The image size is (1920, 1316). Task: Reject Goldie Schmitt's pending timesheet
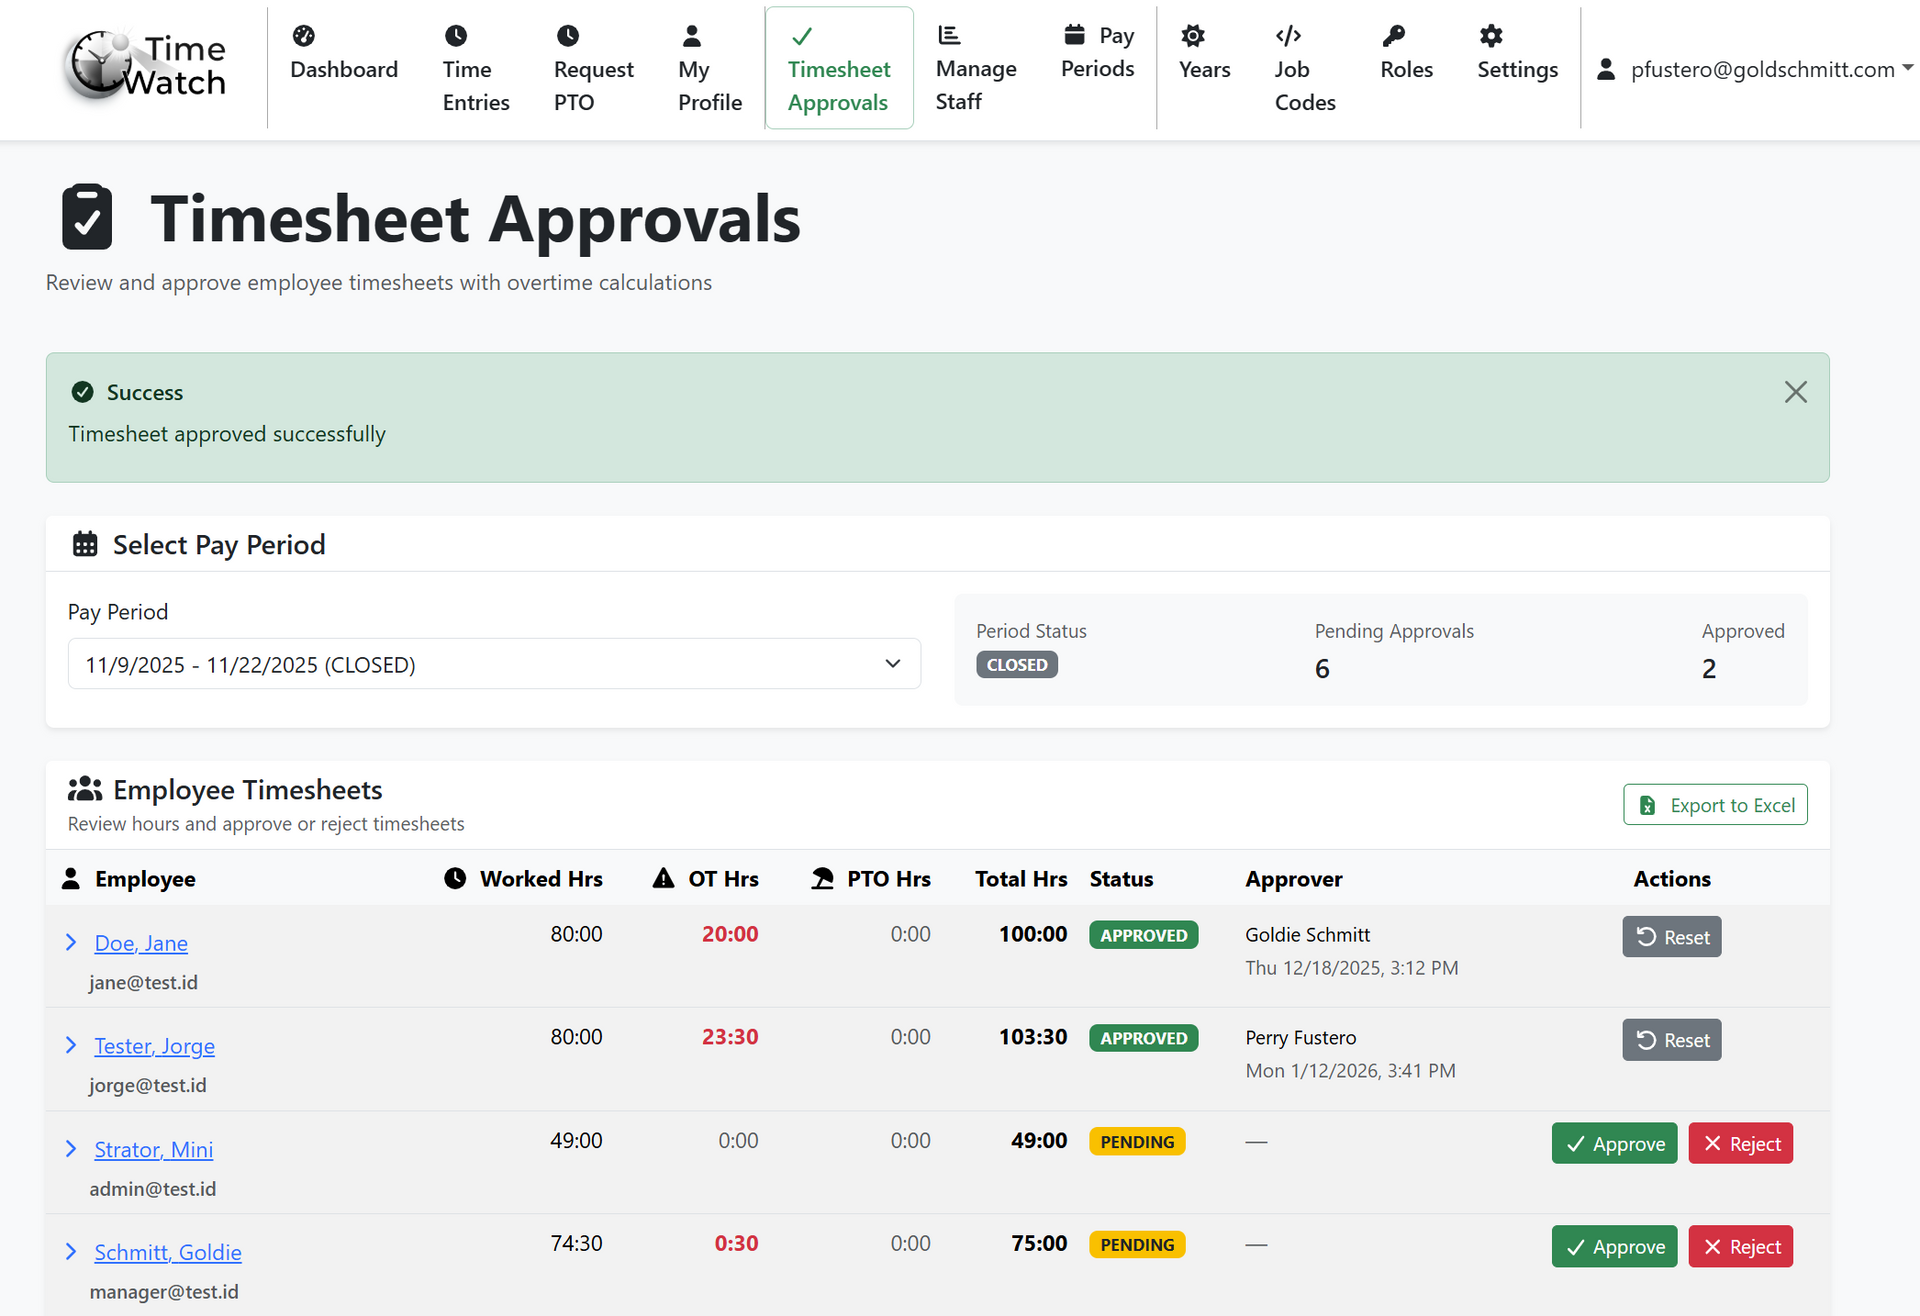pyautogui.click(x=1740, y=1247)
